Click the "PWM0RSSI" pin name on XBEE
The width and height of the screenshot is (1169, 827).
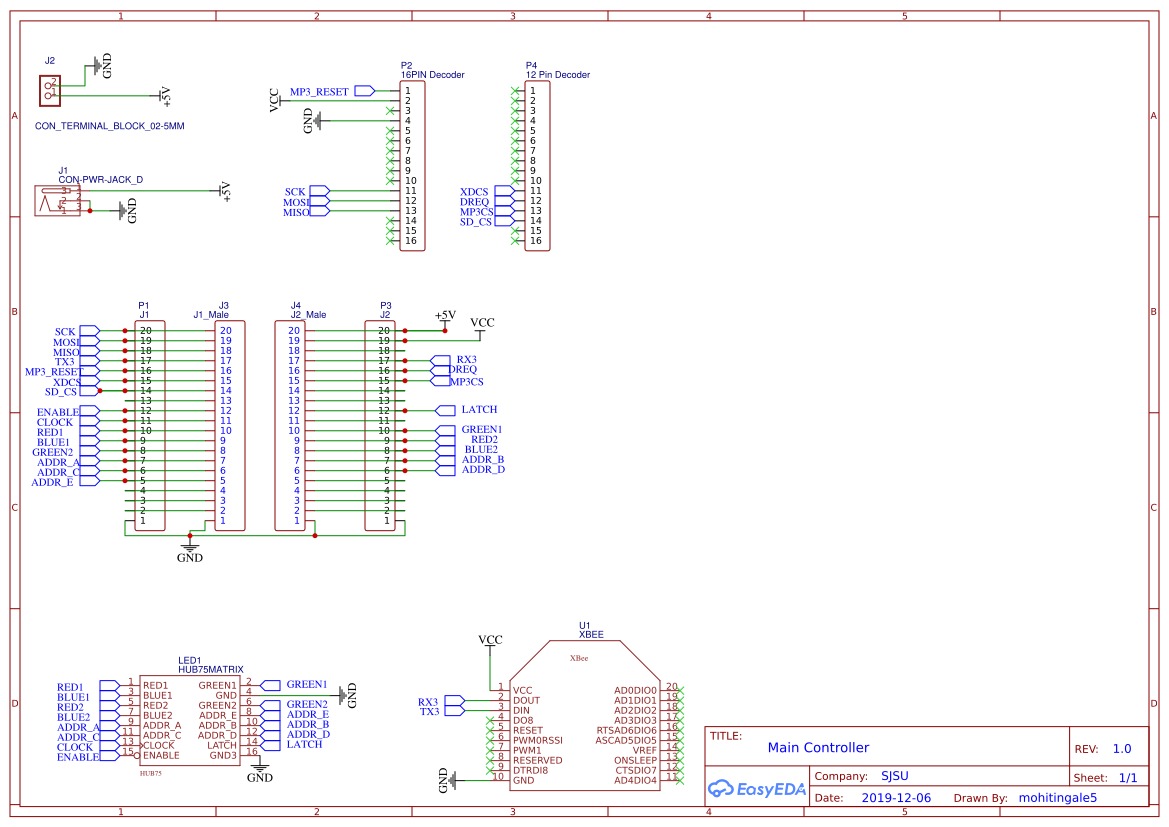tap(538, 740)
